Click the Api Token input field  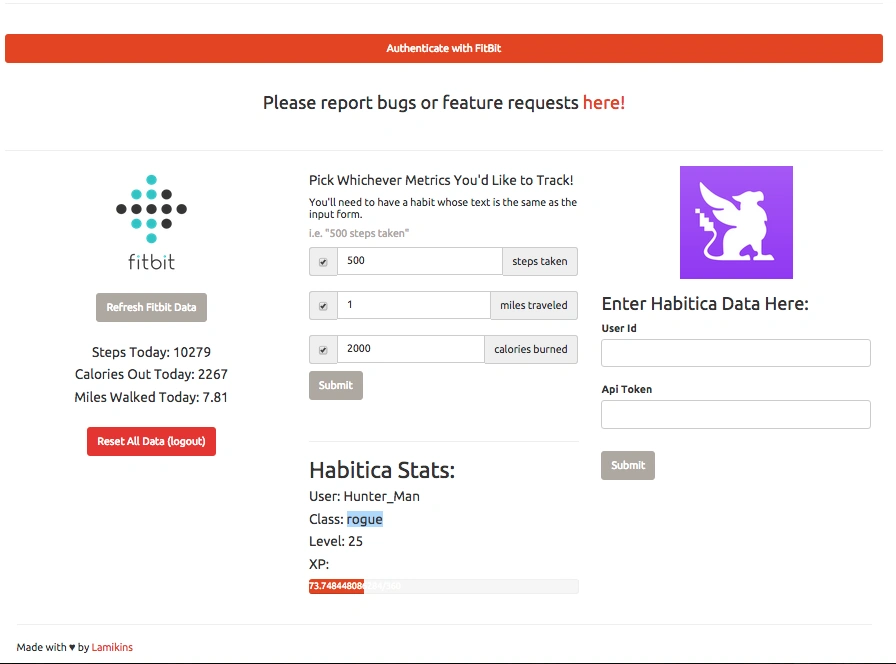[735, 414]
